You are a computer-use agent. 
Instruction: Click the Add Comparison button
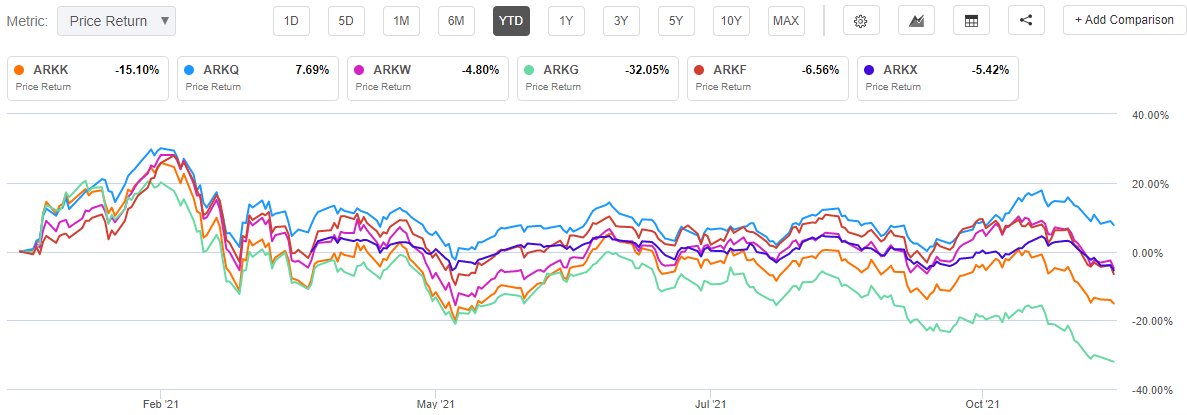point(1125,20)
